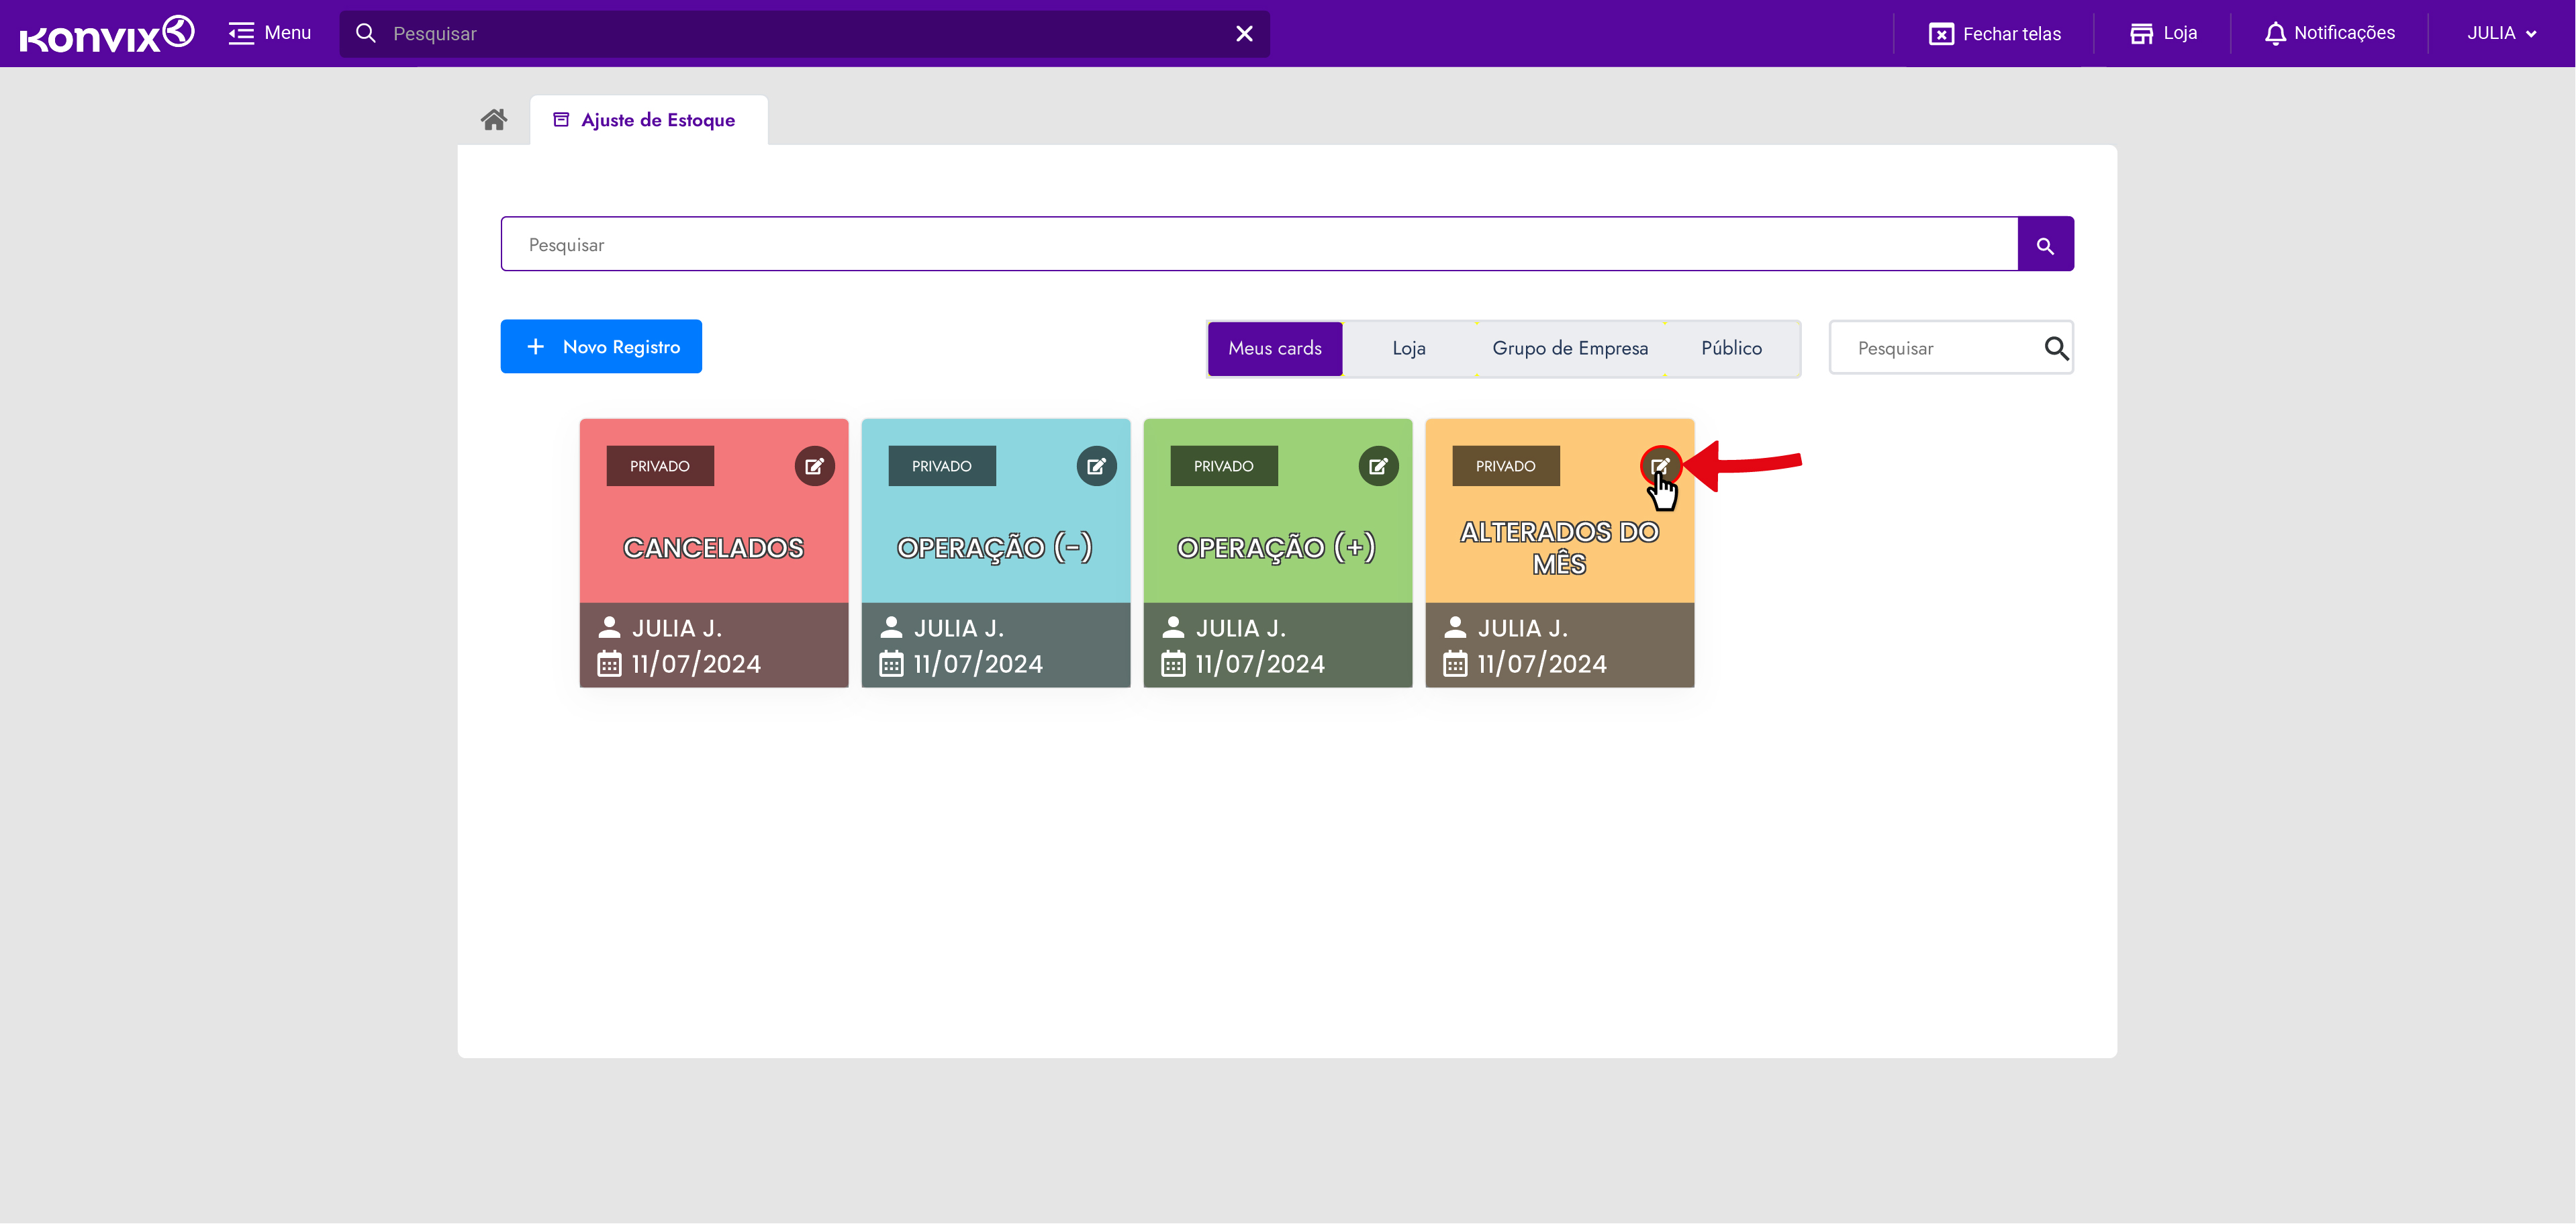The image size is (2576, 1224).
Task: Edit the OPERAÇÃO (-) card
Action: [1096, 466]
